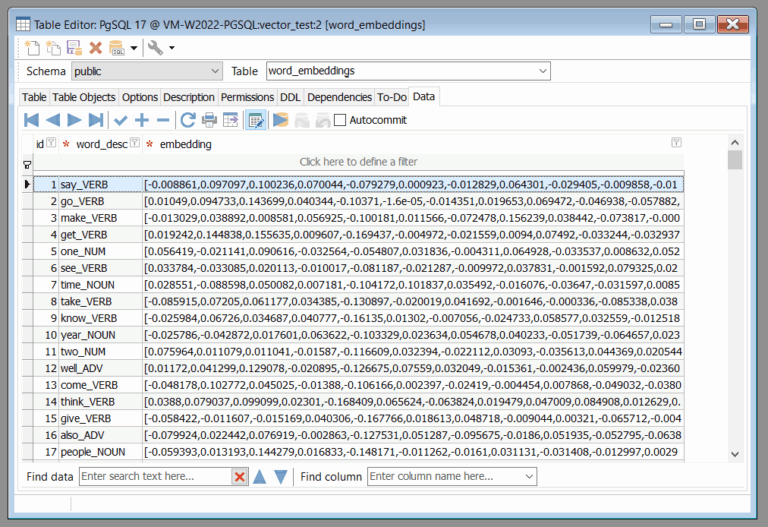This screenshot has width=768, height=527.
Task: Refresh the table data
Action: [188, 120]
